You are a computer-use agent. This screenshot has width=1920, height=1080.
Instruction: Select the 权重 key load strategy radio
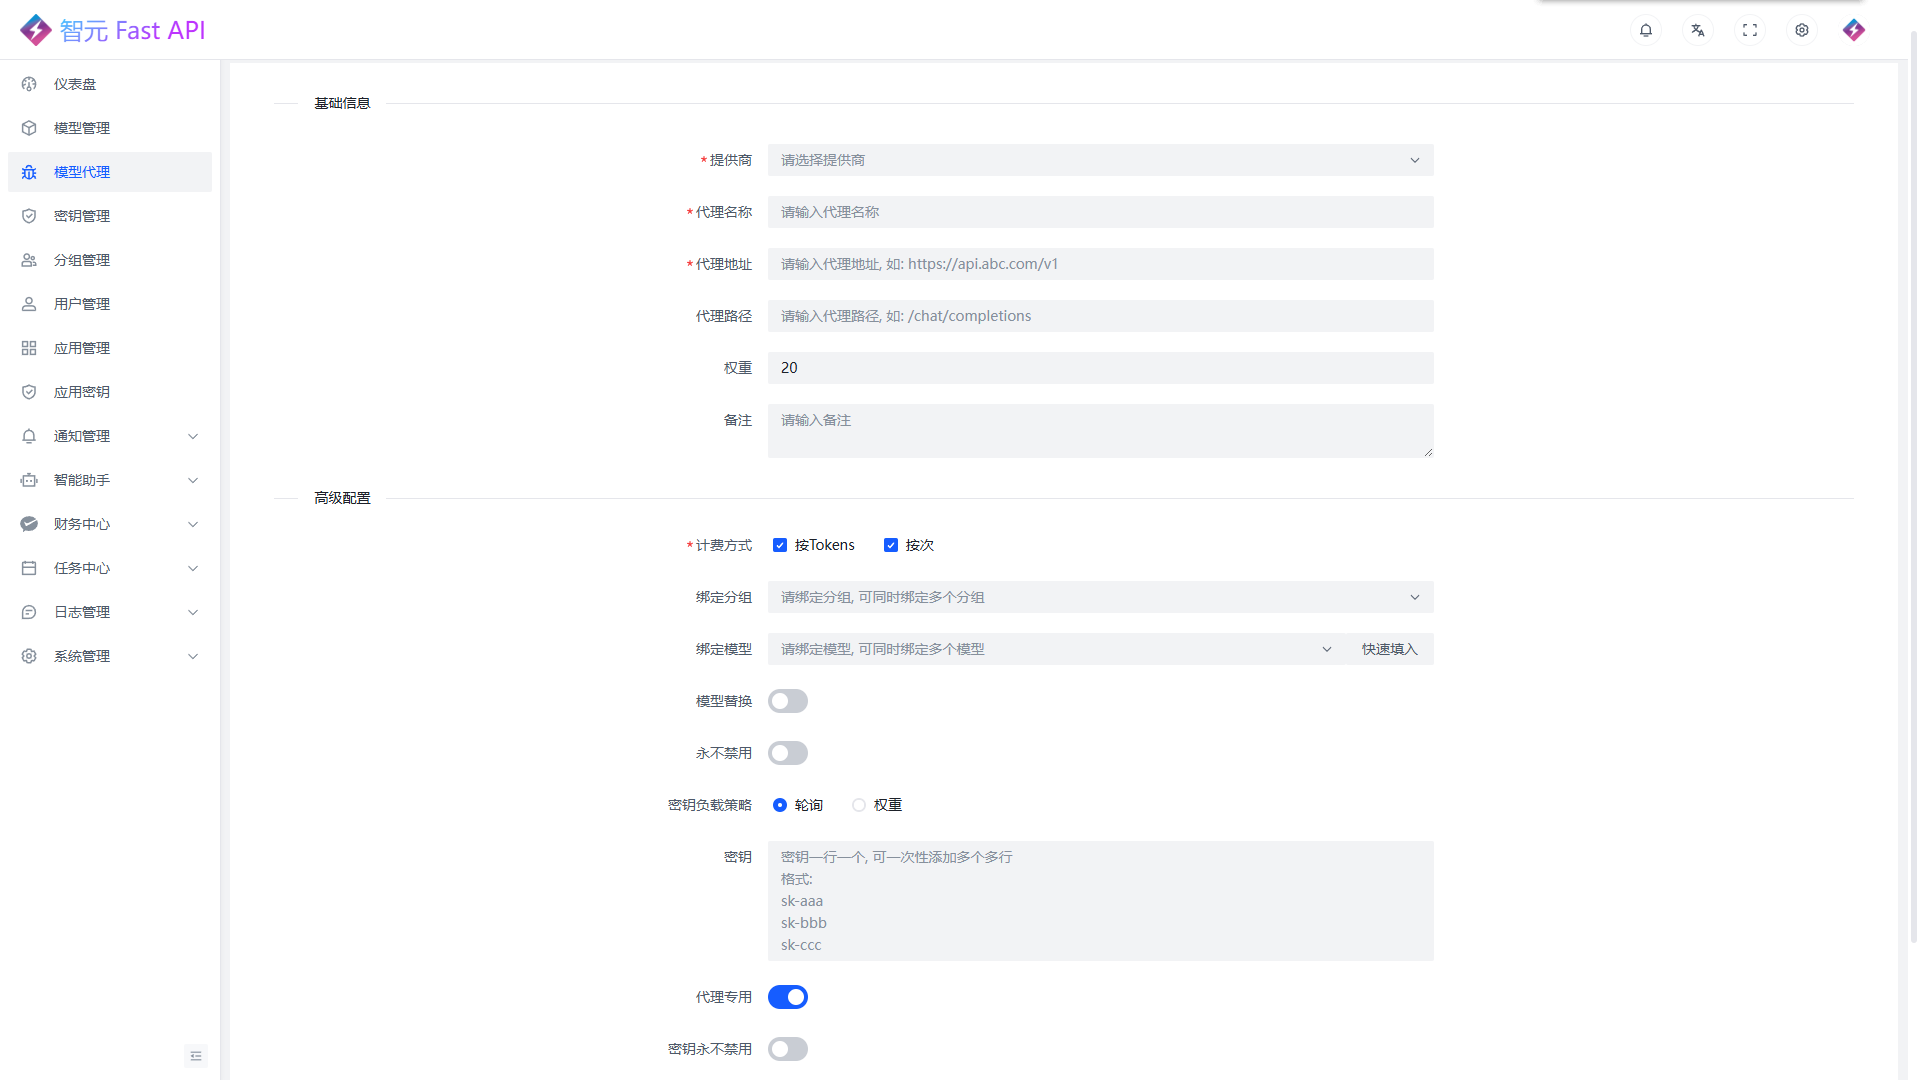[x=859, y=805]
